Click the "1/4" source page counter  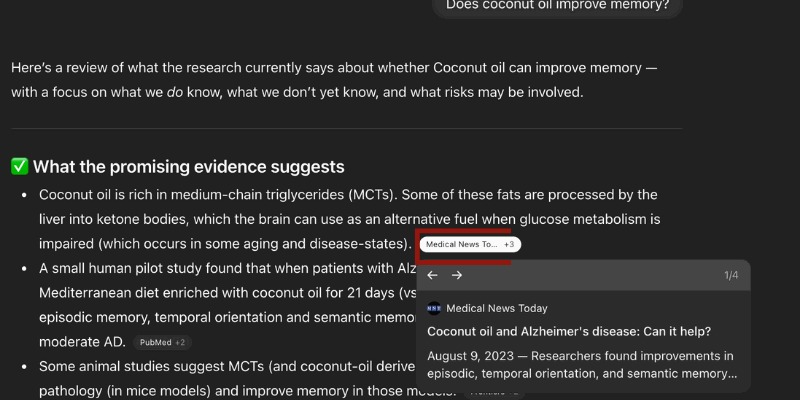coord(730,275)
